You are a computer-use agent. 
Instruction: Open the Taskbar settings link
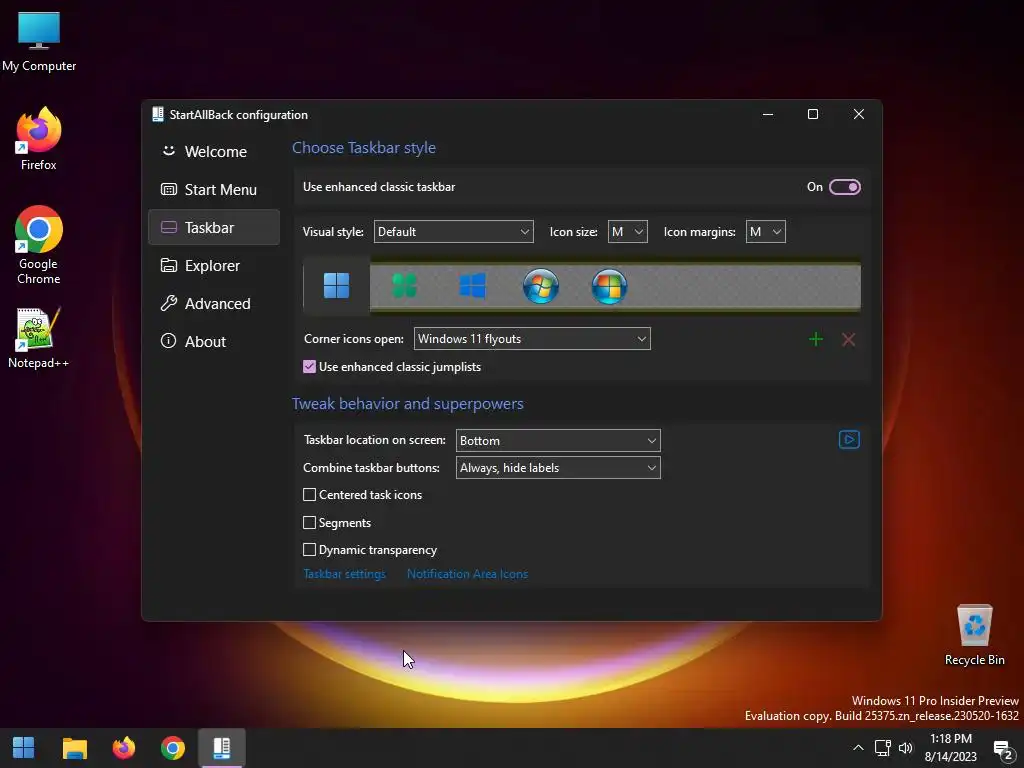pos(344,573)
